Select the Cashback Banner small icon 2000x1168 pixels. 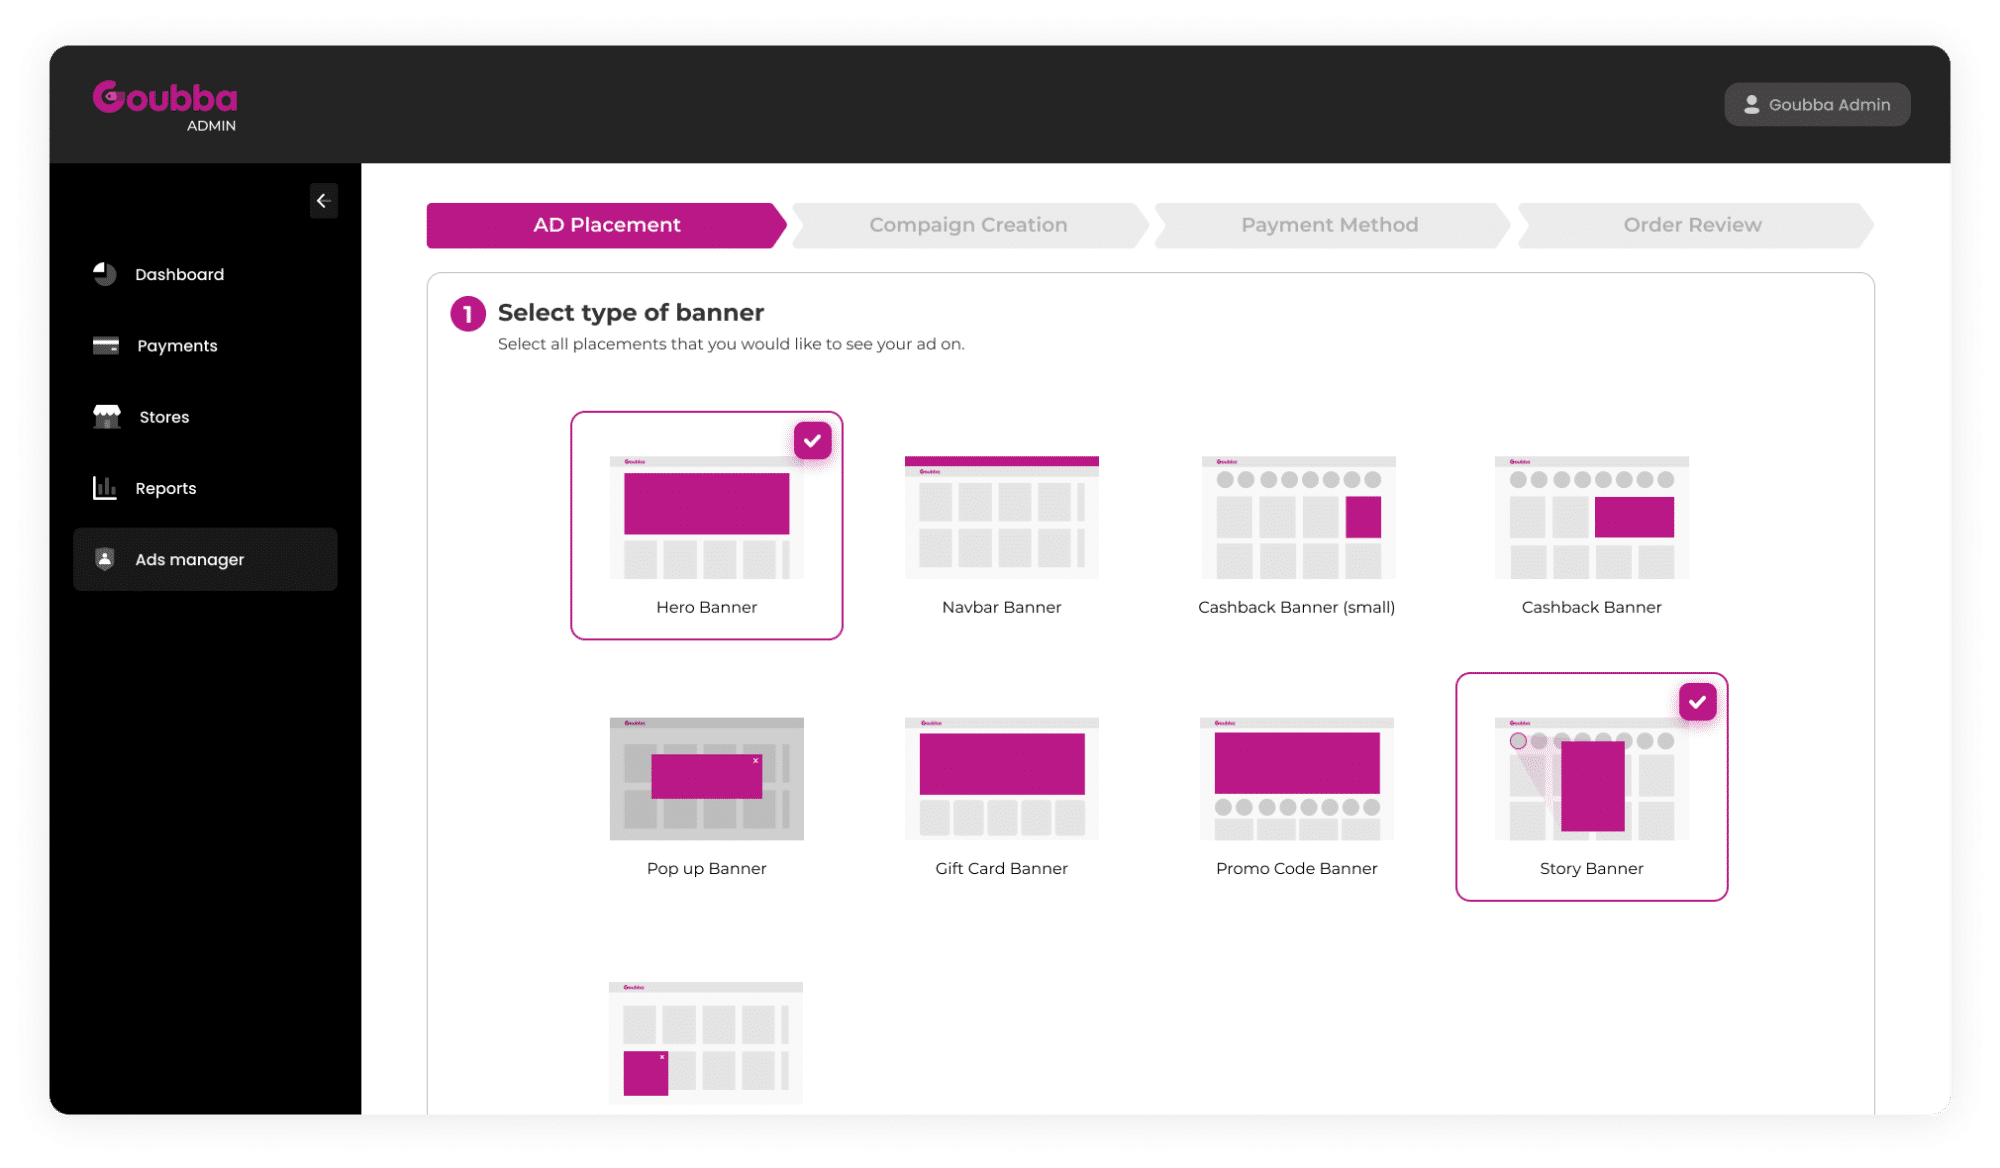coord(1297,519)
